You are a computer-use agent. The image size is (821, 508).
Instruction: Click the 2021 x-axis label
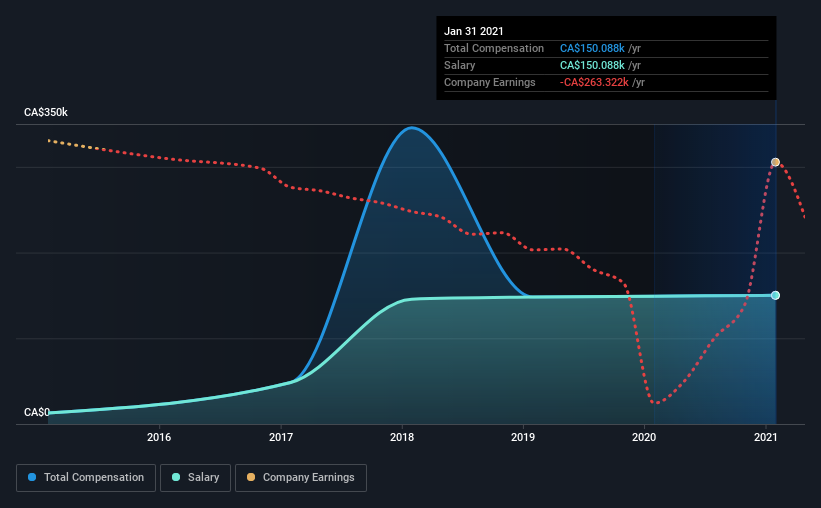tap(765, 437)
